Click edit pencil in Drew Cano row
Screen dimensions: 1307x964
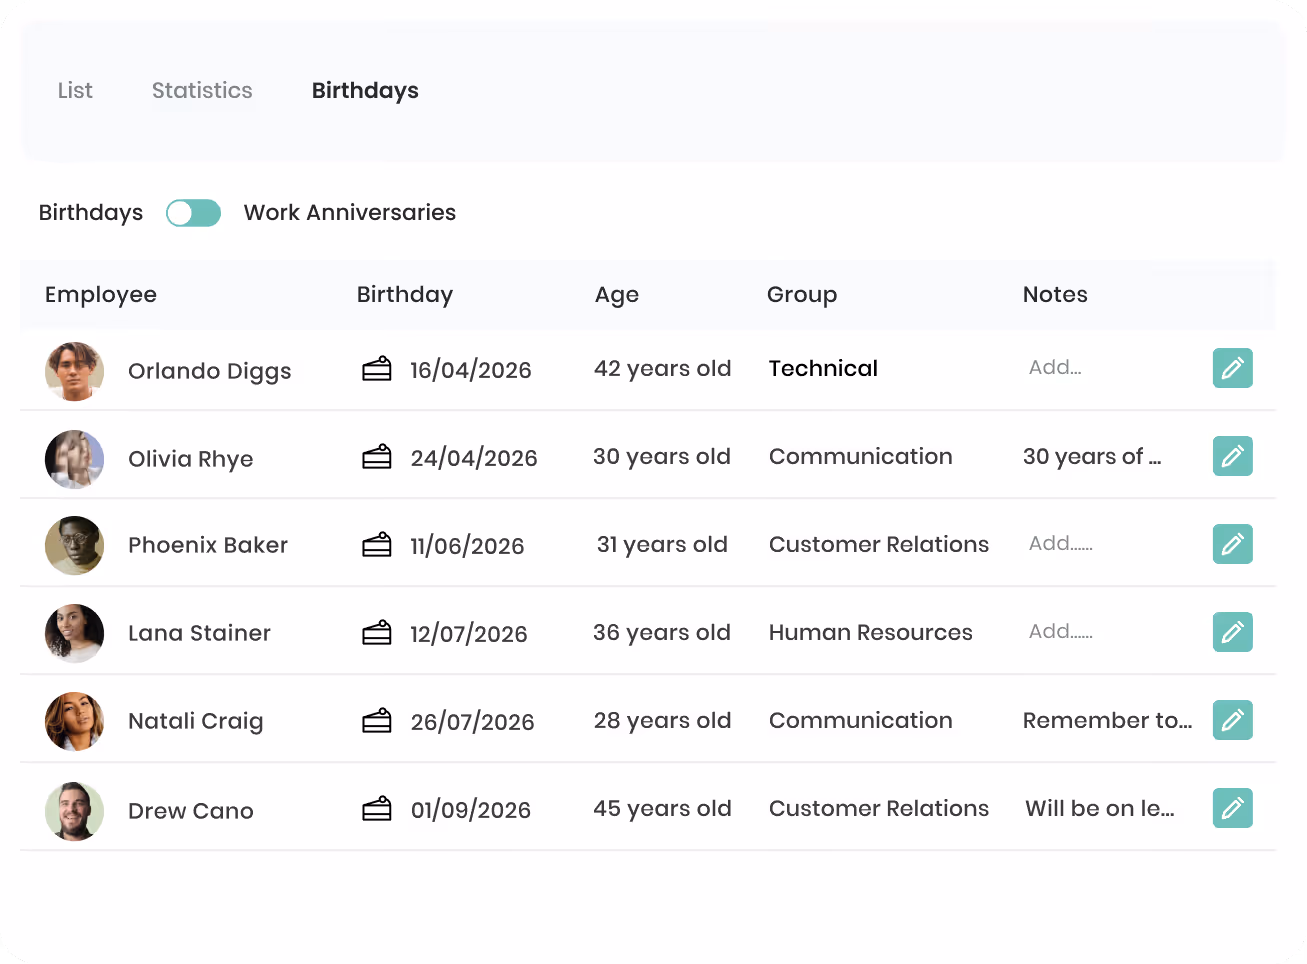click(x=1232, y=808)
